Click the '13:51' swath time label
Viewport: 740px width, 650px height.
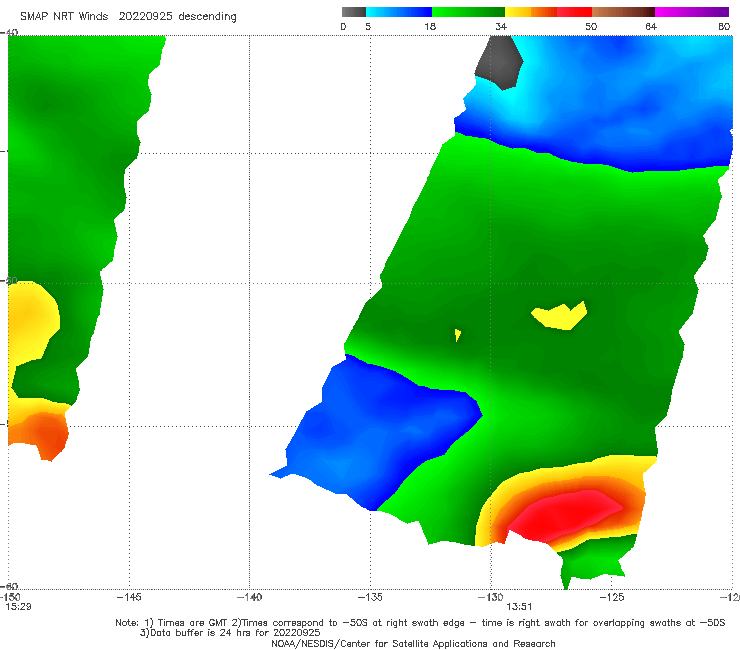519,607
